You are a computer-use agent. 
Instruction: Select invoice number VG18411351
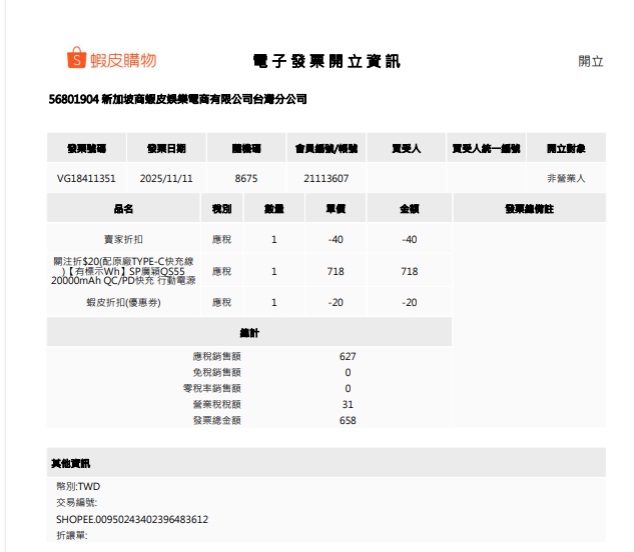87,178
